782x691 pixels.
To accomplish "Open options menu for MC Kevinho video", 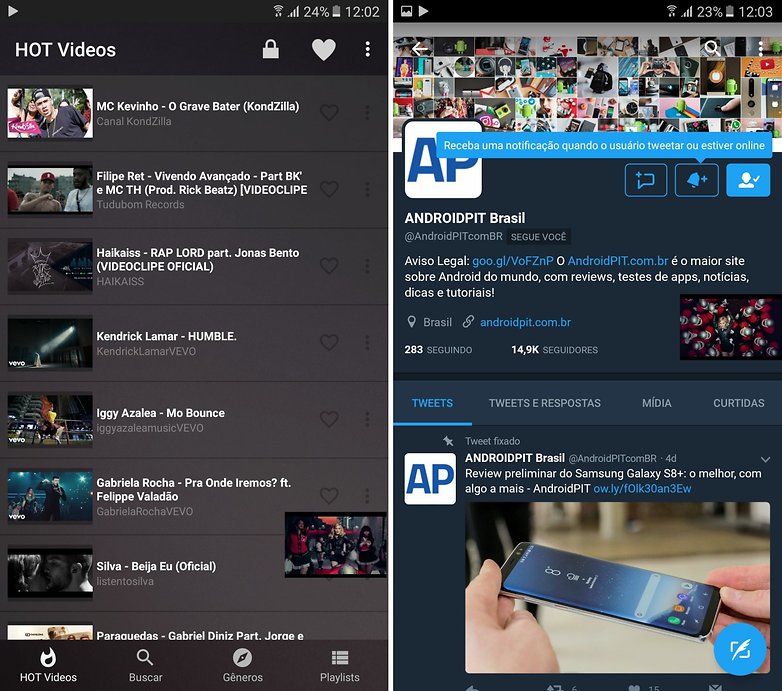I will coord(368,113).
